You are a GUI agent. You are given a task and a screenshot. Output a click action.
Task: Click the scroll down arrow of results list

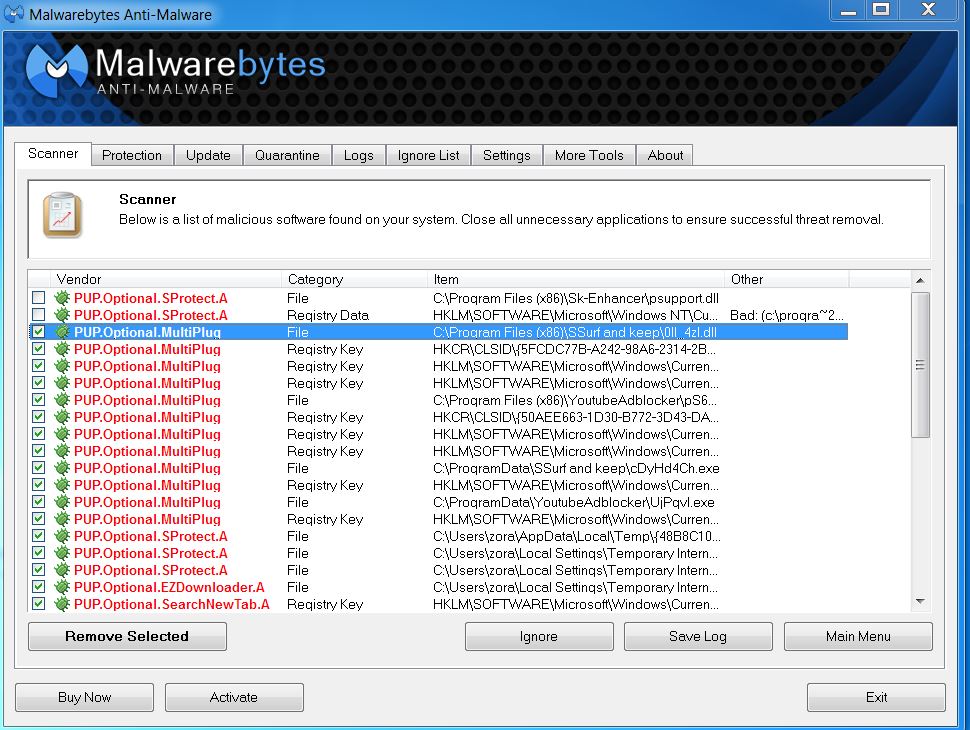pos(920,601)
